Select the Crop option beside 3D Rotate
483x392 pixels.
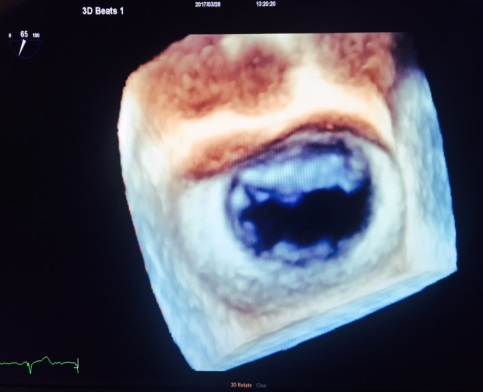261,385
